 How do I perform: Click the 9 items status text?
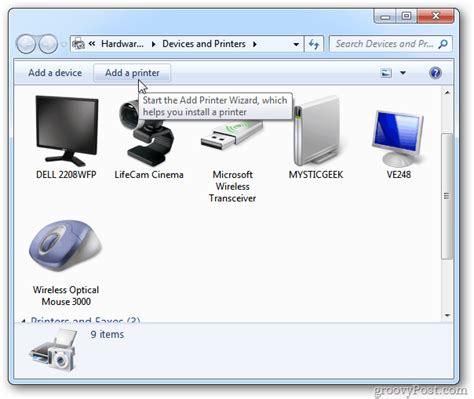(107, 334)
